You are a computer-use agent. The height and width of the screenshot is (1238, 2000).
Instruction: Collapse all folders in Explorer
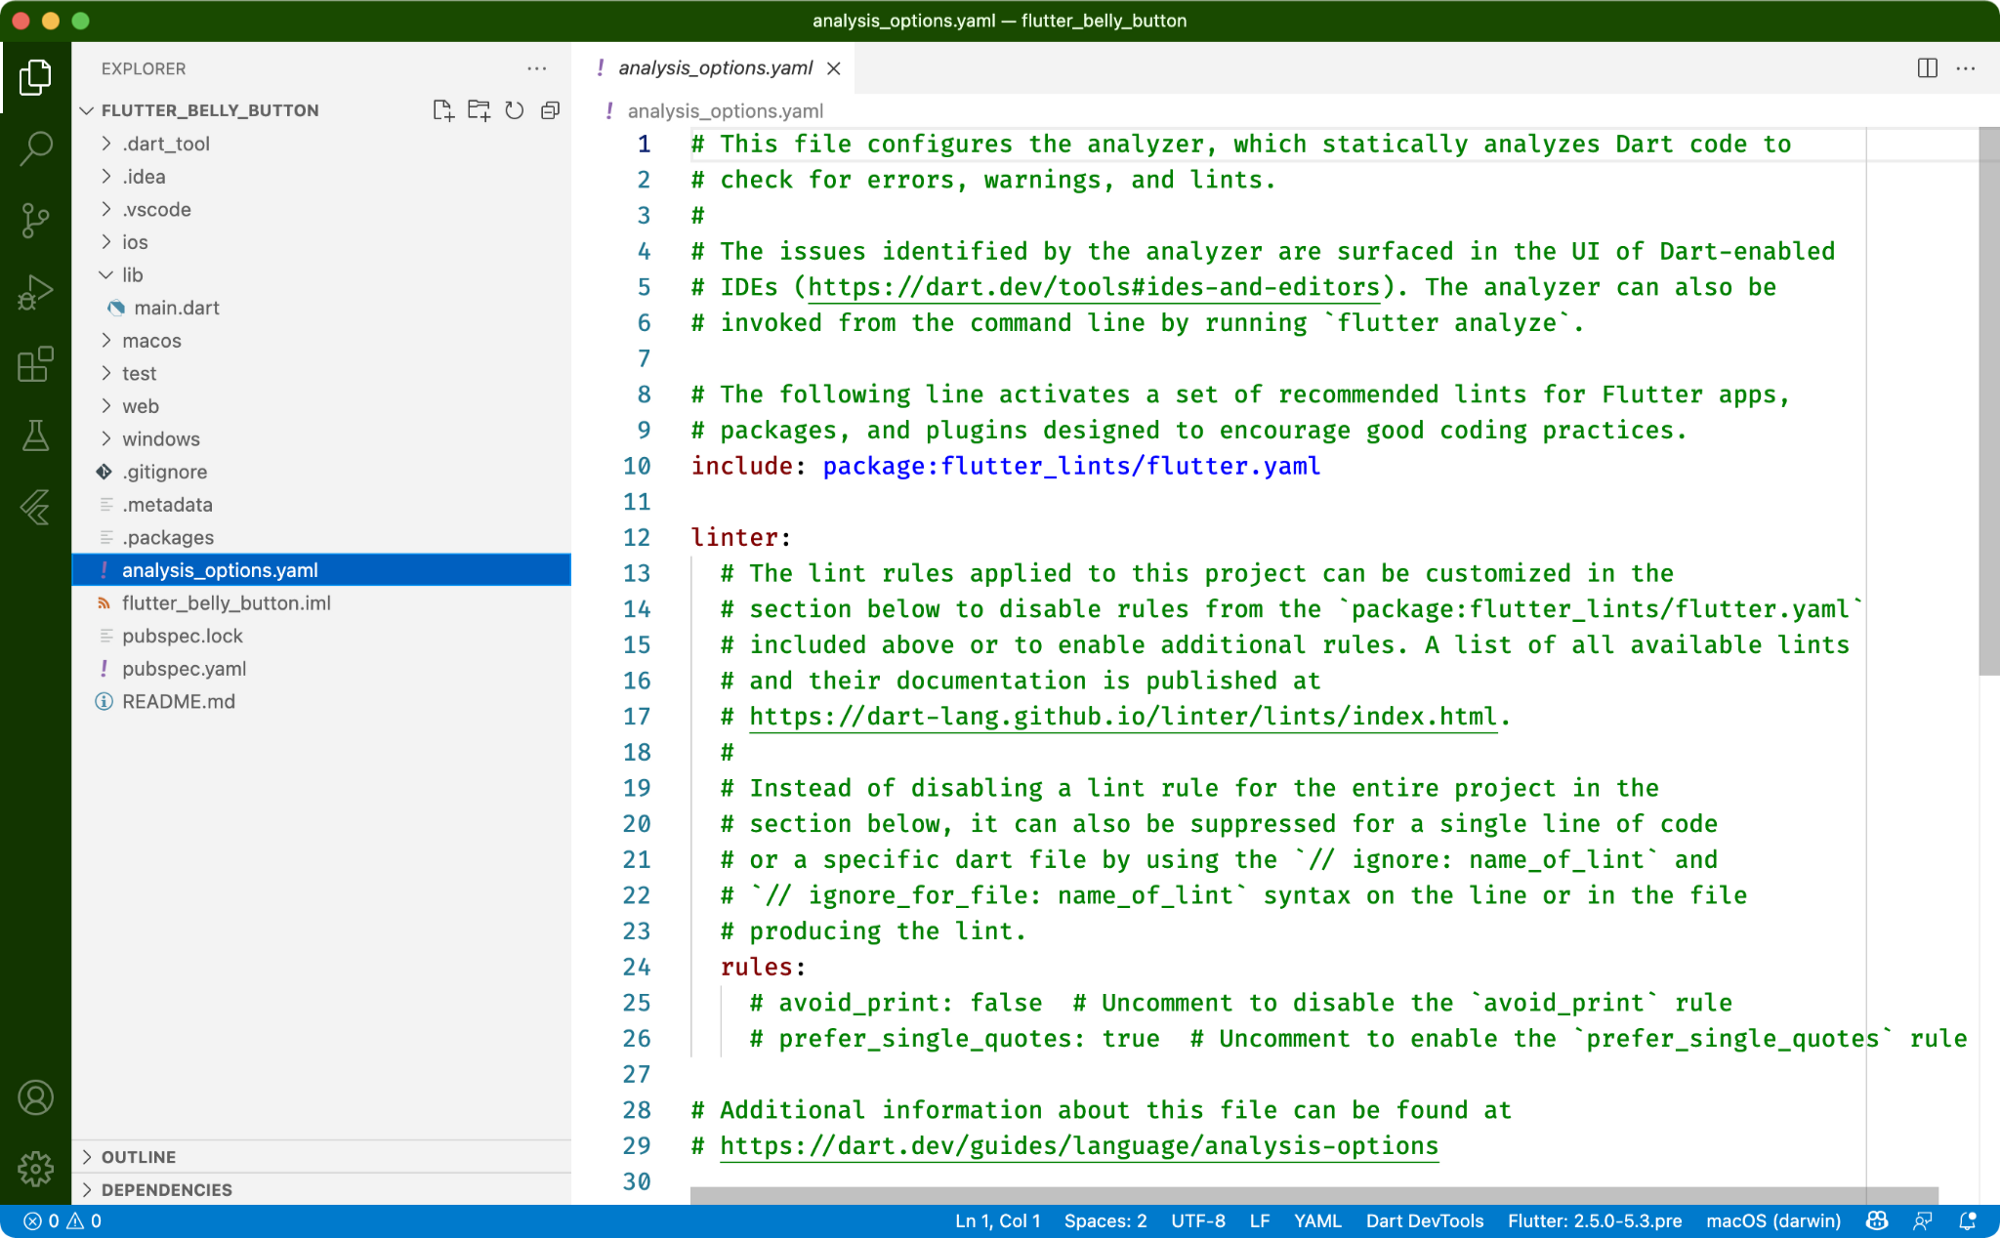(550, 110)
